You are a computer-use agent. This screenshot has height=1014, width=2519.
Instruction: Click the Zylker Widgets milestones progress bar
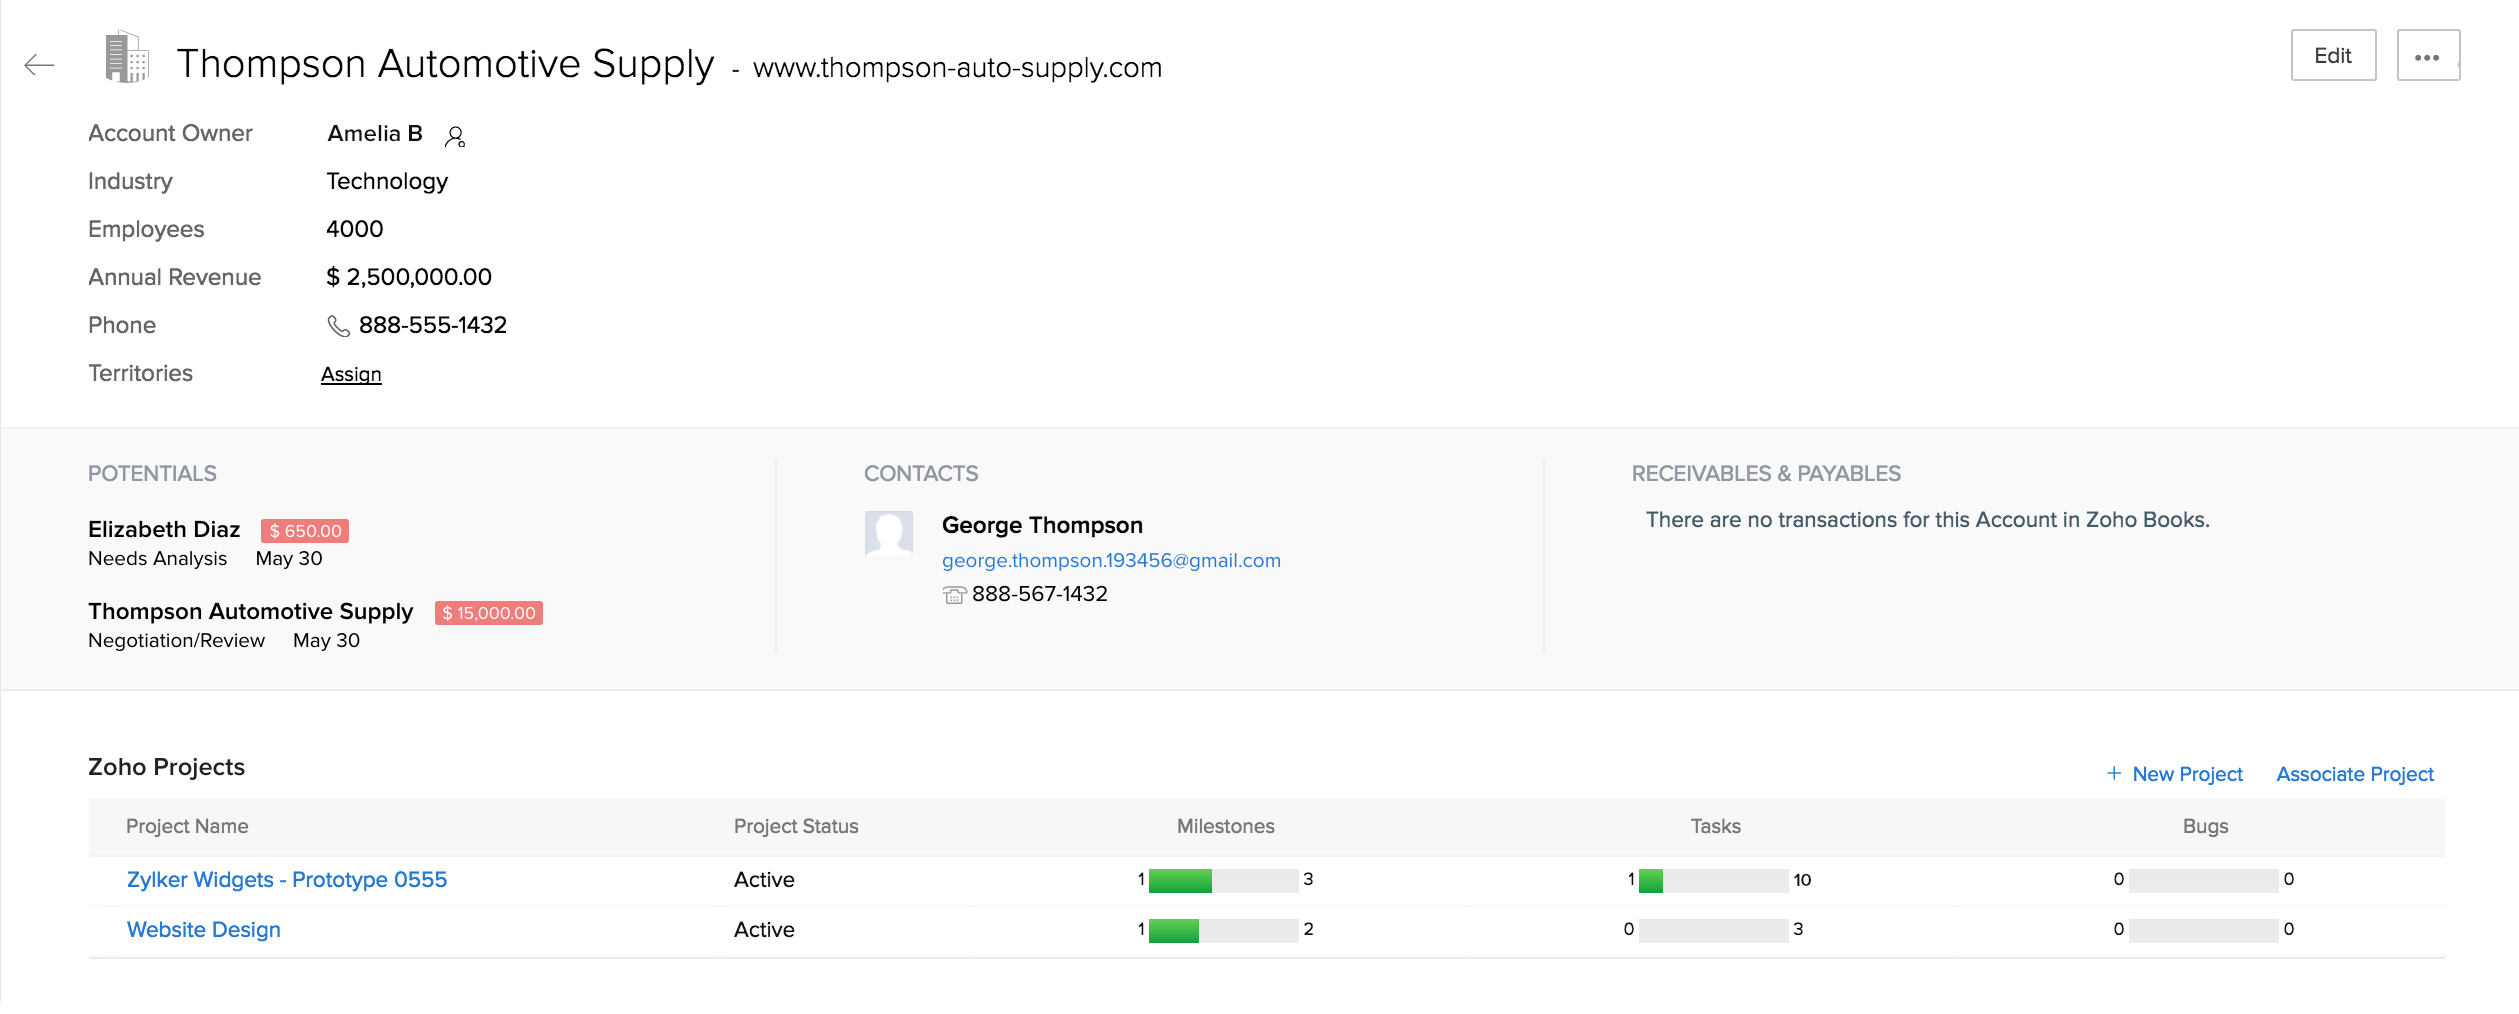click(x=1223, y=881)
